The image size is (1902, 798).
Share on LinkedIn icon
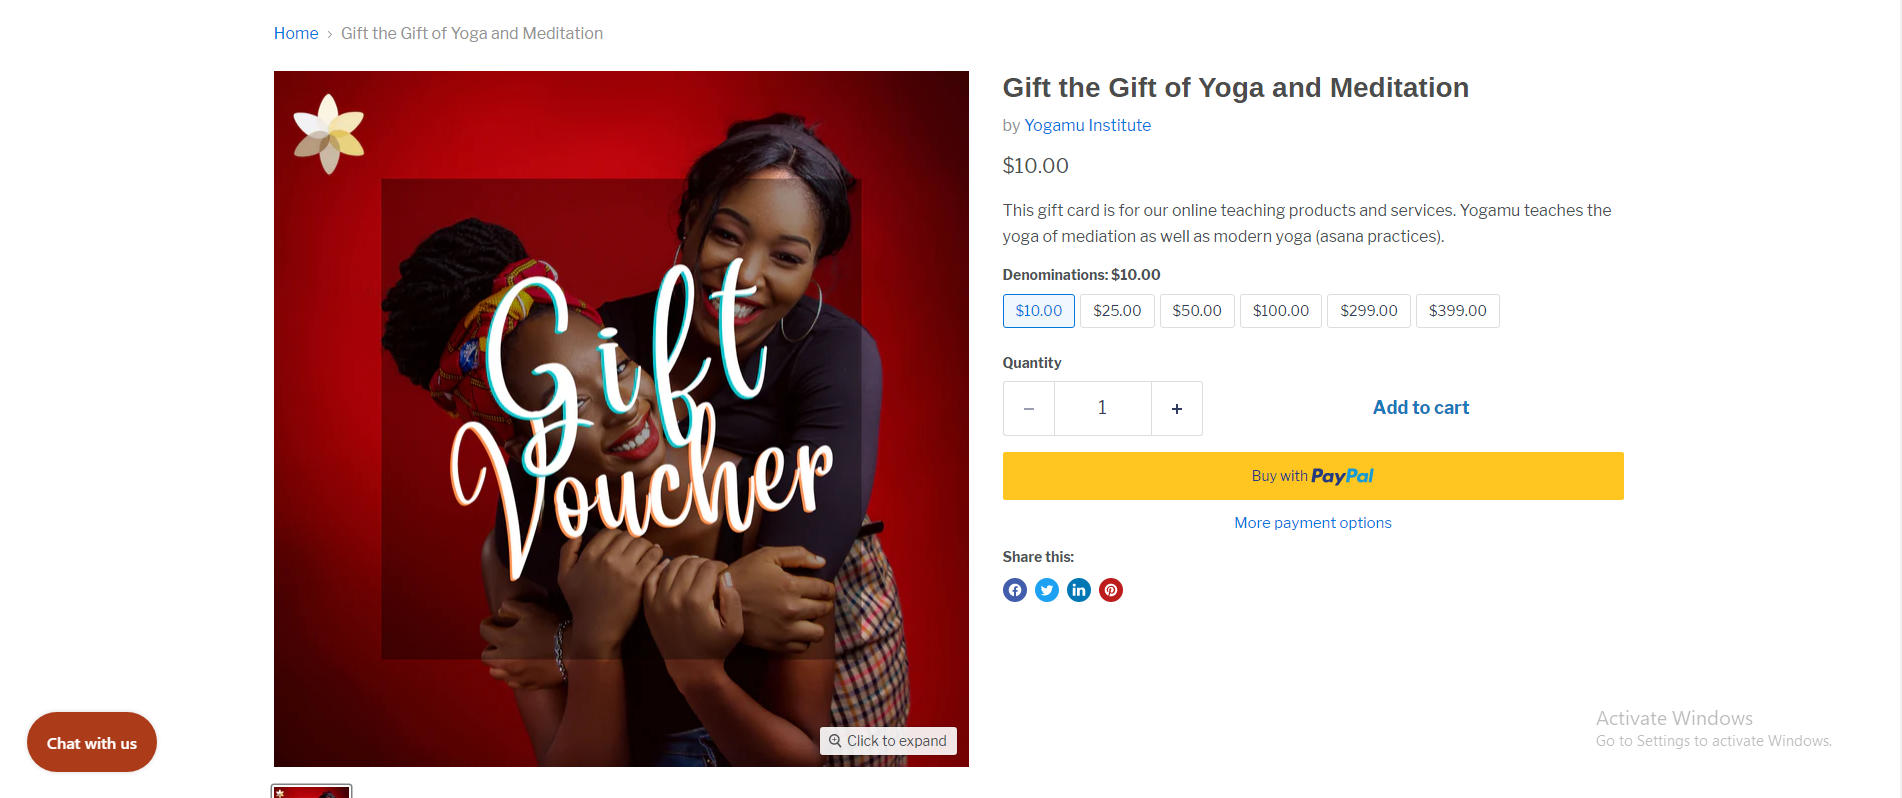coord(1078,590)
